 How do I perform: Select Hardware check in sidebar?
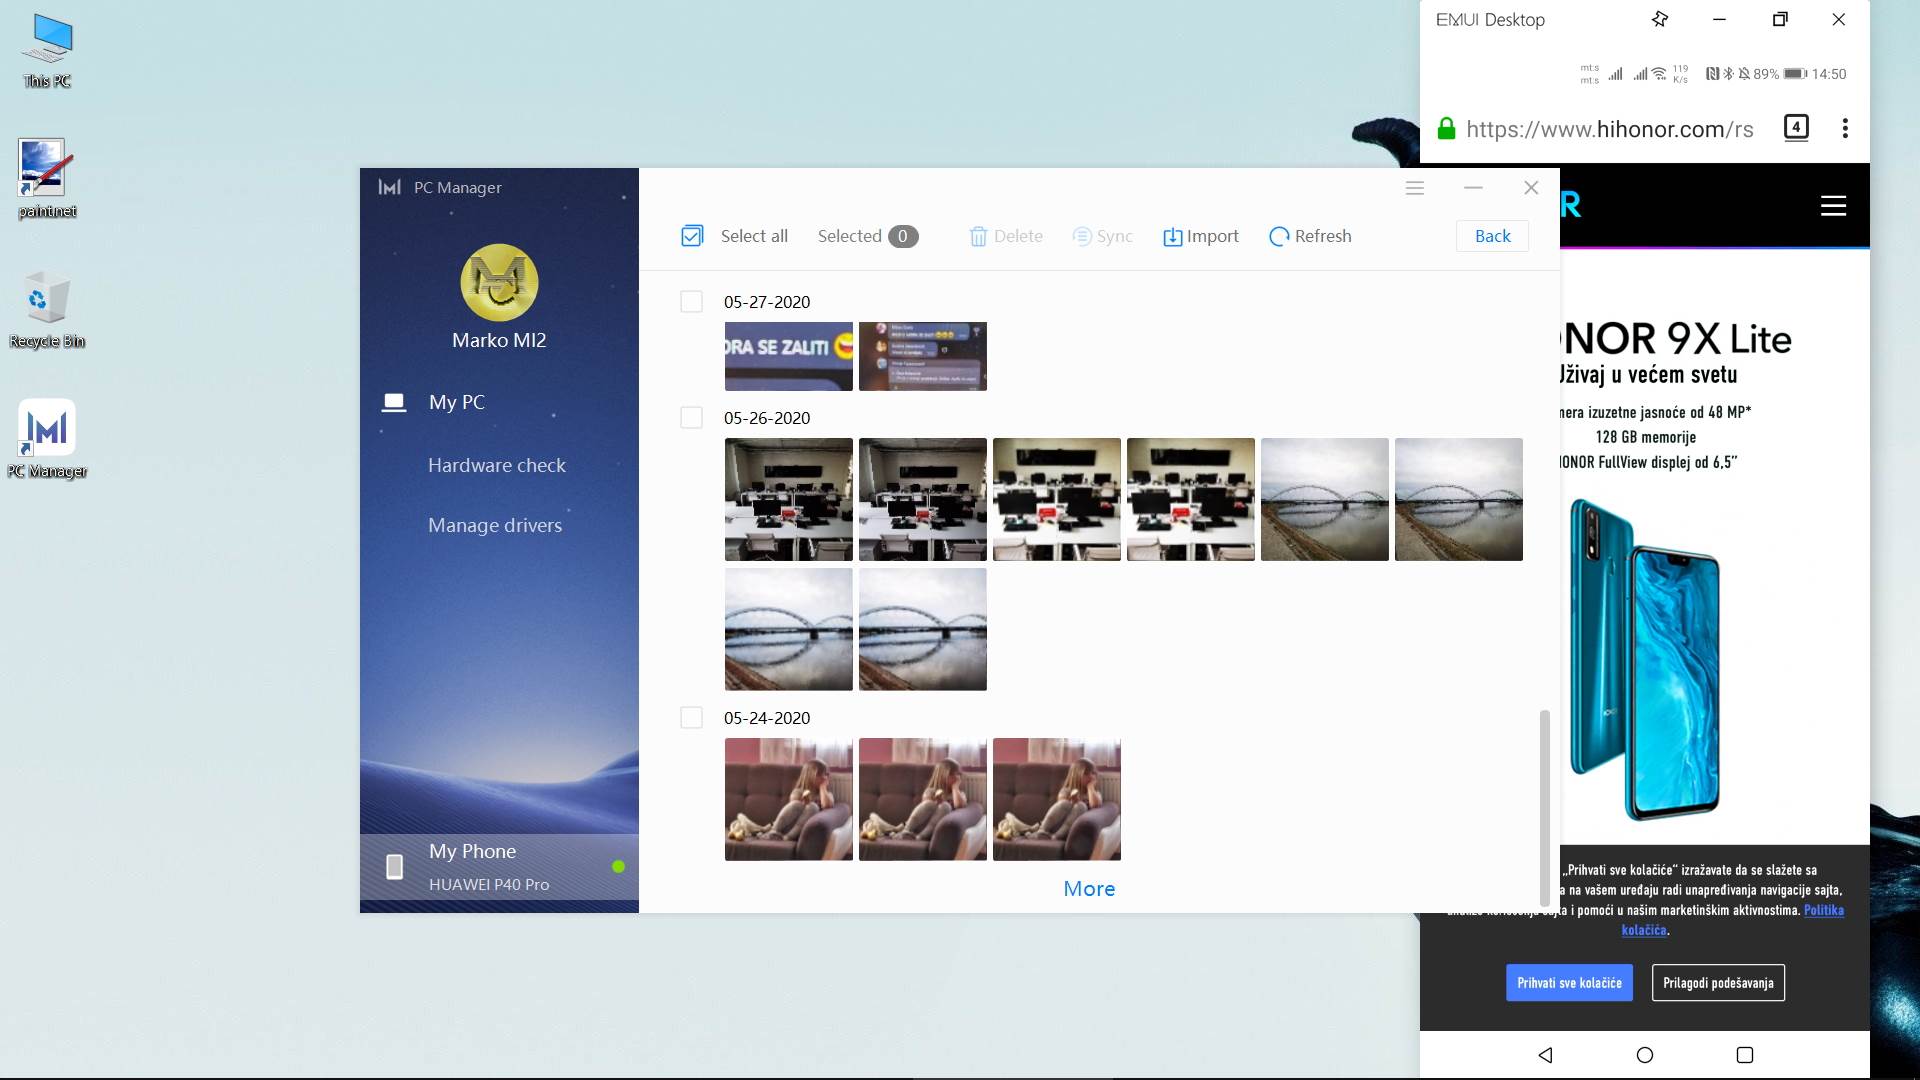(496, 465)
